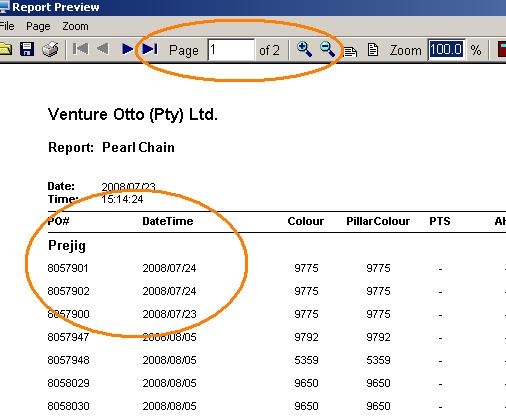Click the red icon right of zoom percent
506x416 pixels.
(502, 49)
